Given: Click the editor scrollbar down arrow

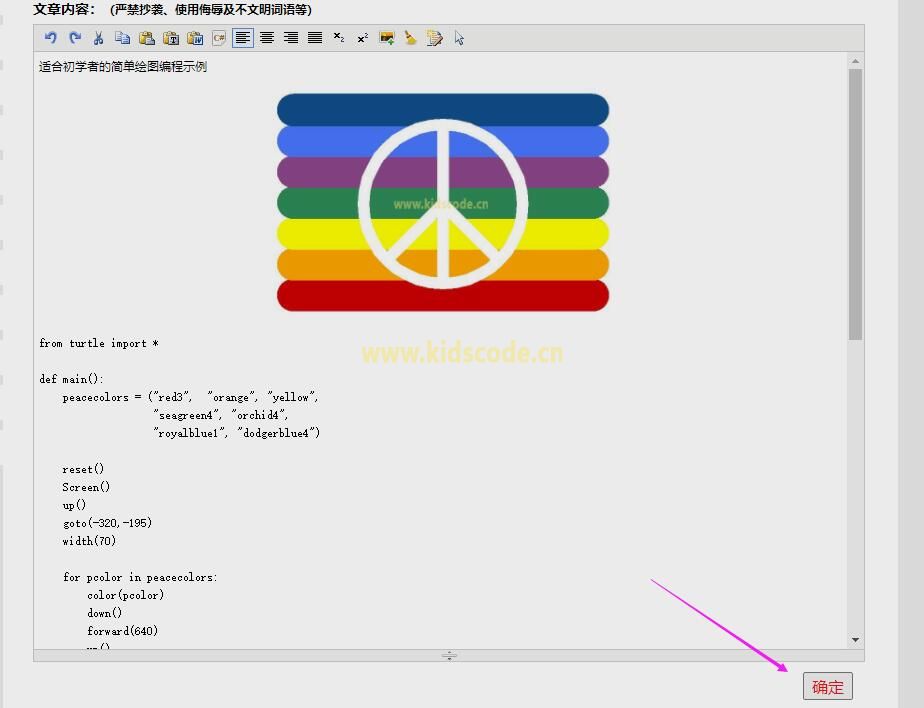Looking at the screenshot, I should pos(855,640).
